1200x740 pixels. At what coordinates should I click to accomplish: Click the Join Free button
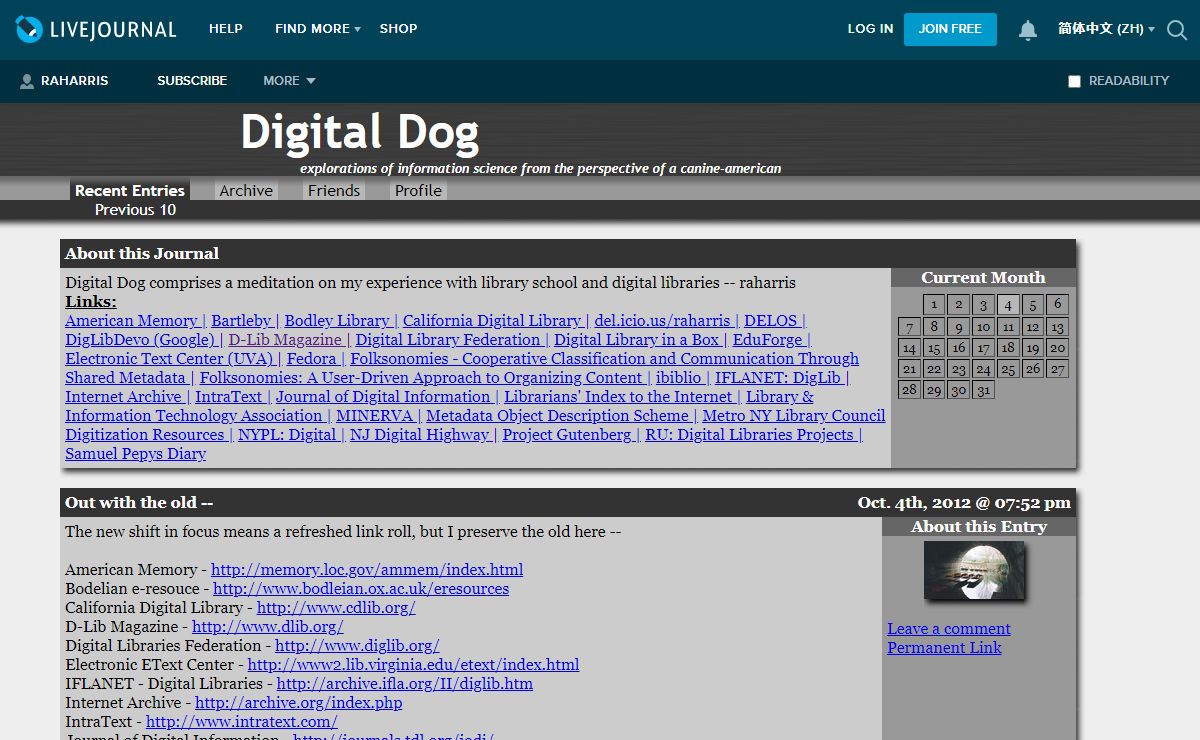pyautogui.click(x=950, y=29)
